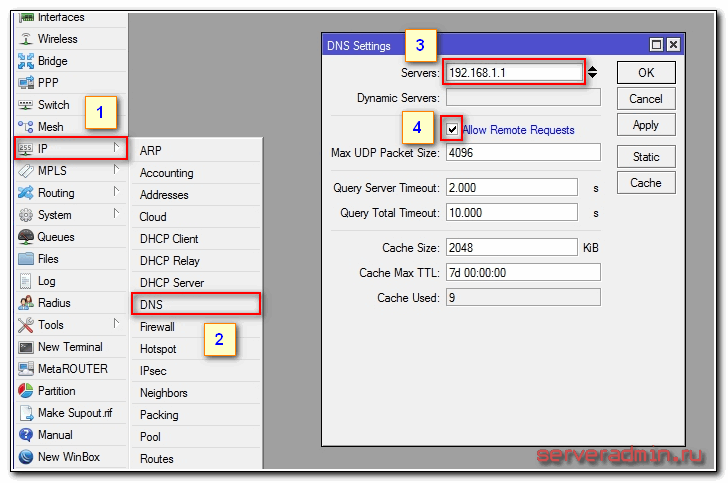This screenshot has width=728, height=483.
Task: Click the Apply button
Action: pyautogui.click(x=646, y=125)
